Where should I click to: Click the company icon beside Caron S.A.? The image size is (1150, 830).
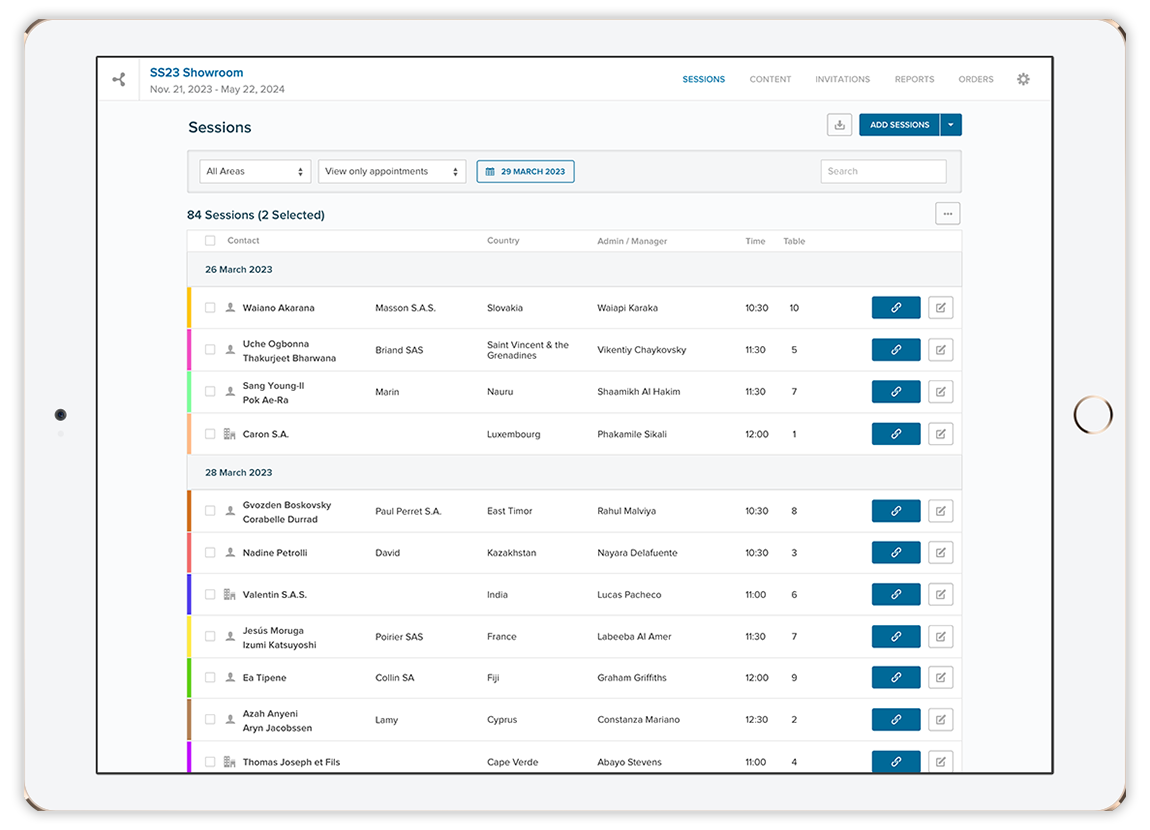(230, 434)
